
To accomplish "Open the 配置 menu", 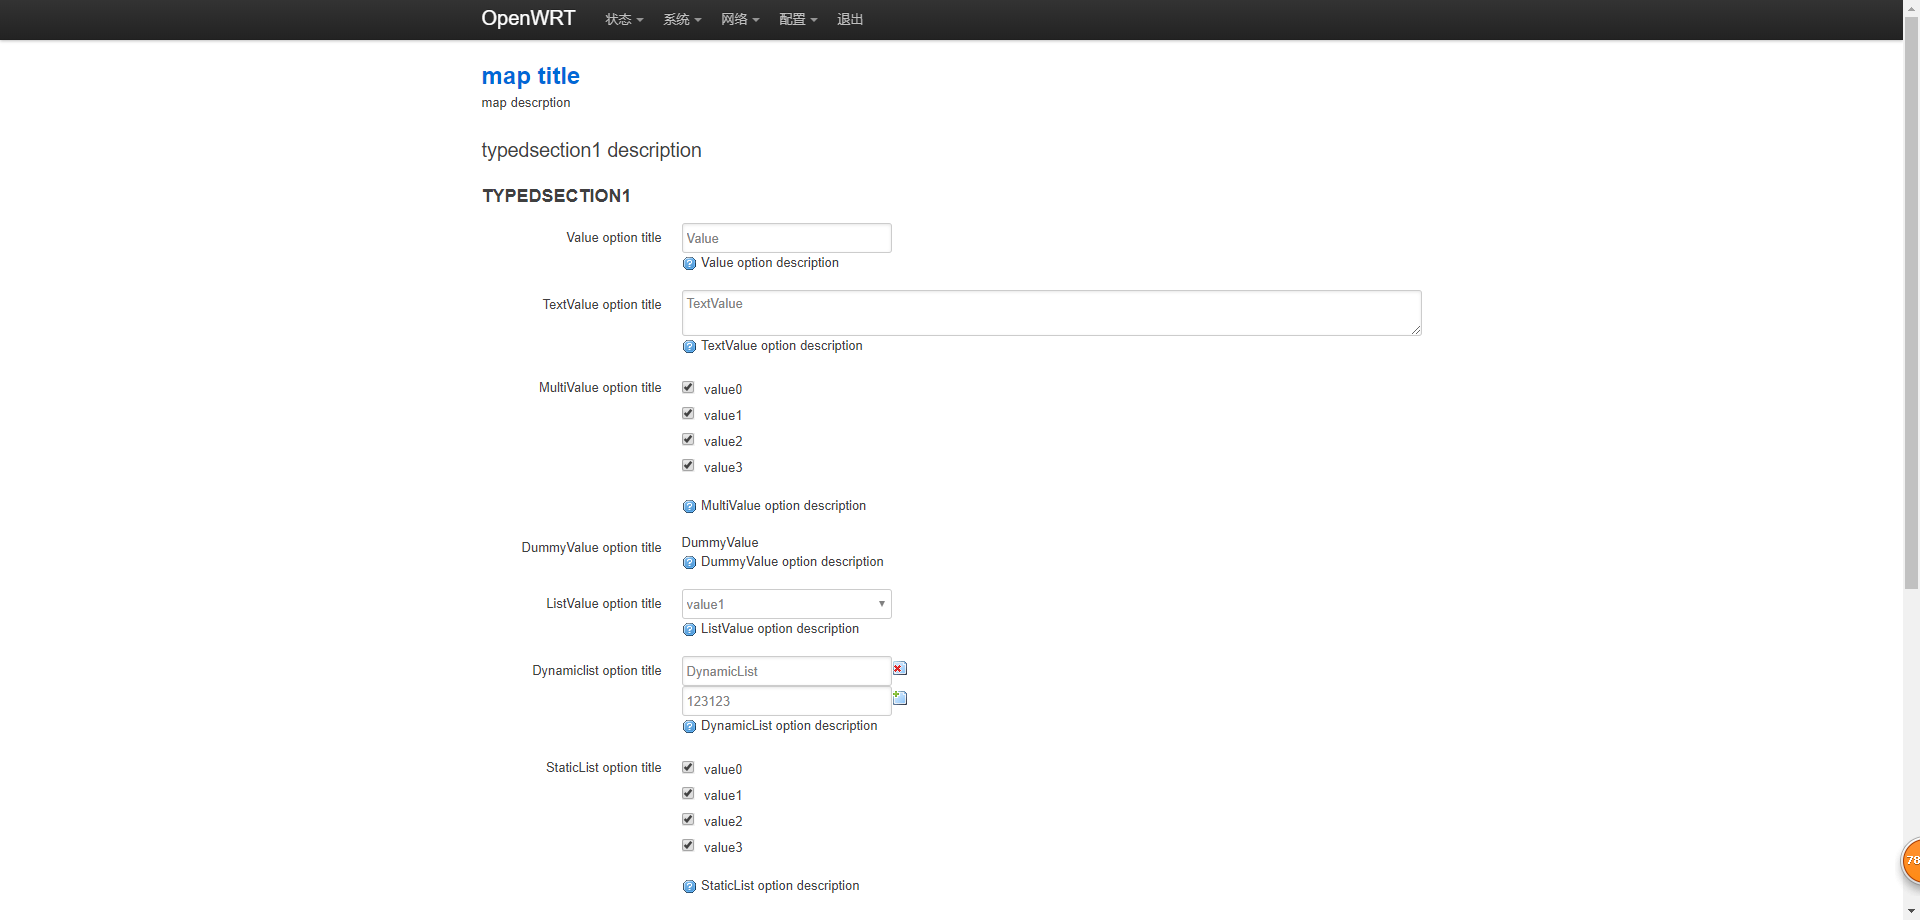I will tap(798, 19).
